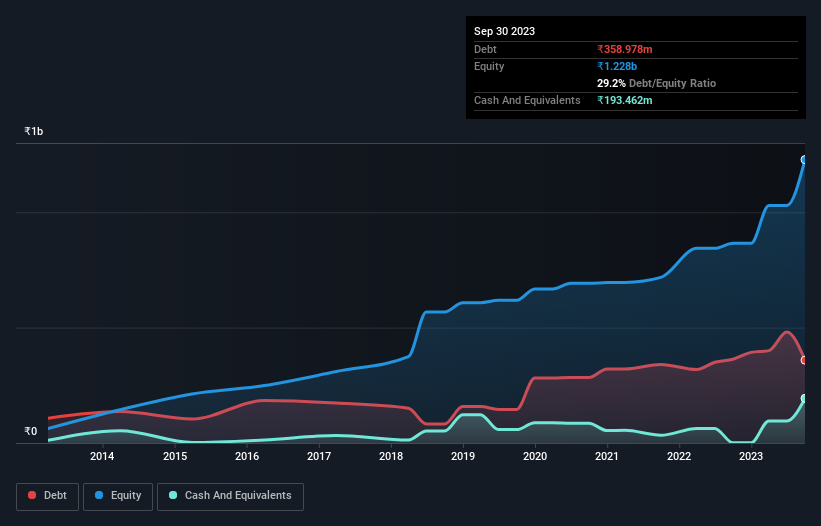Click the 2015 x-axis year label
The height and width of the screenshot is (526, 821).
(x=175, y=456)
